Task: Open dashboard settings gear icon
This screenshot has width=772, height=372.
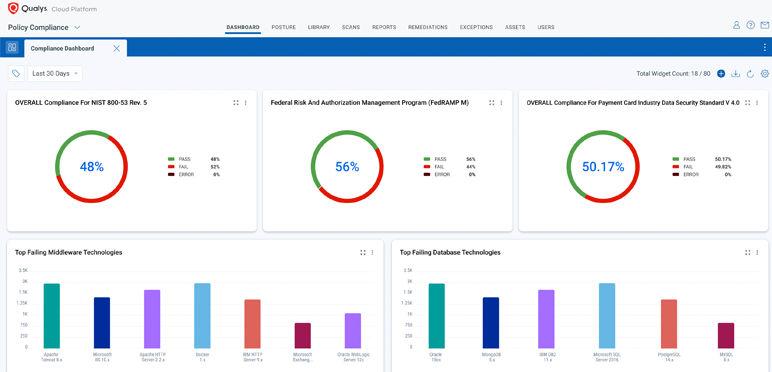Action: click(x=765, y=74)
